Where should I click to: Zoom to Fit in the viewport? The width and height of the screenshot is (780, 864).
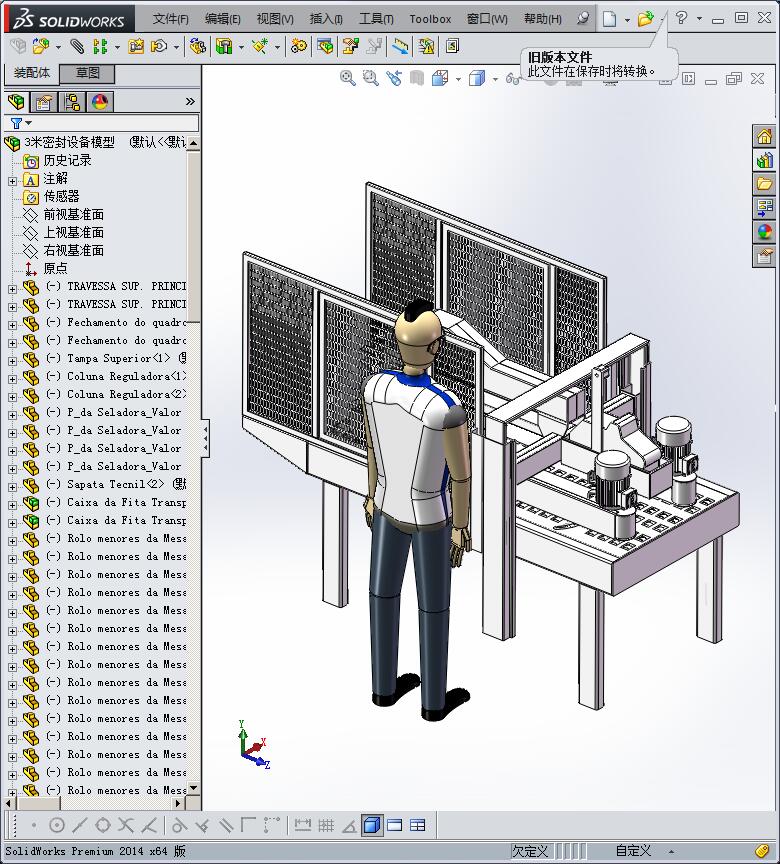[x=348, y=79]
